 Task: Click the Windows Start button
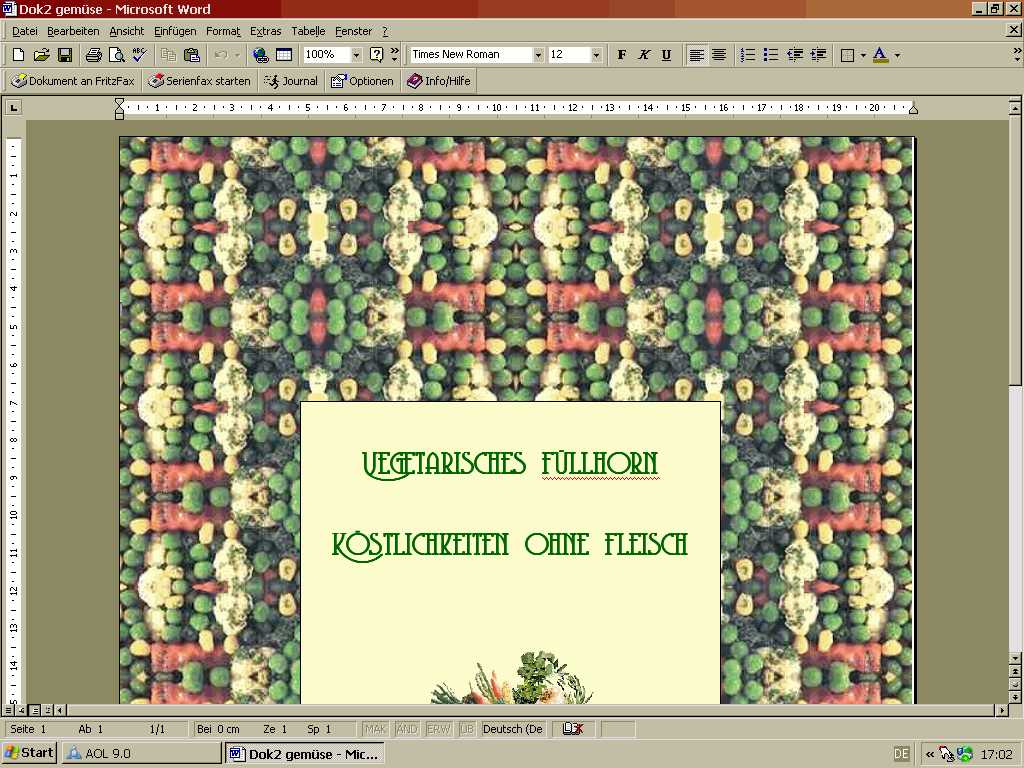30,753
